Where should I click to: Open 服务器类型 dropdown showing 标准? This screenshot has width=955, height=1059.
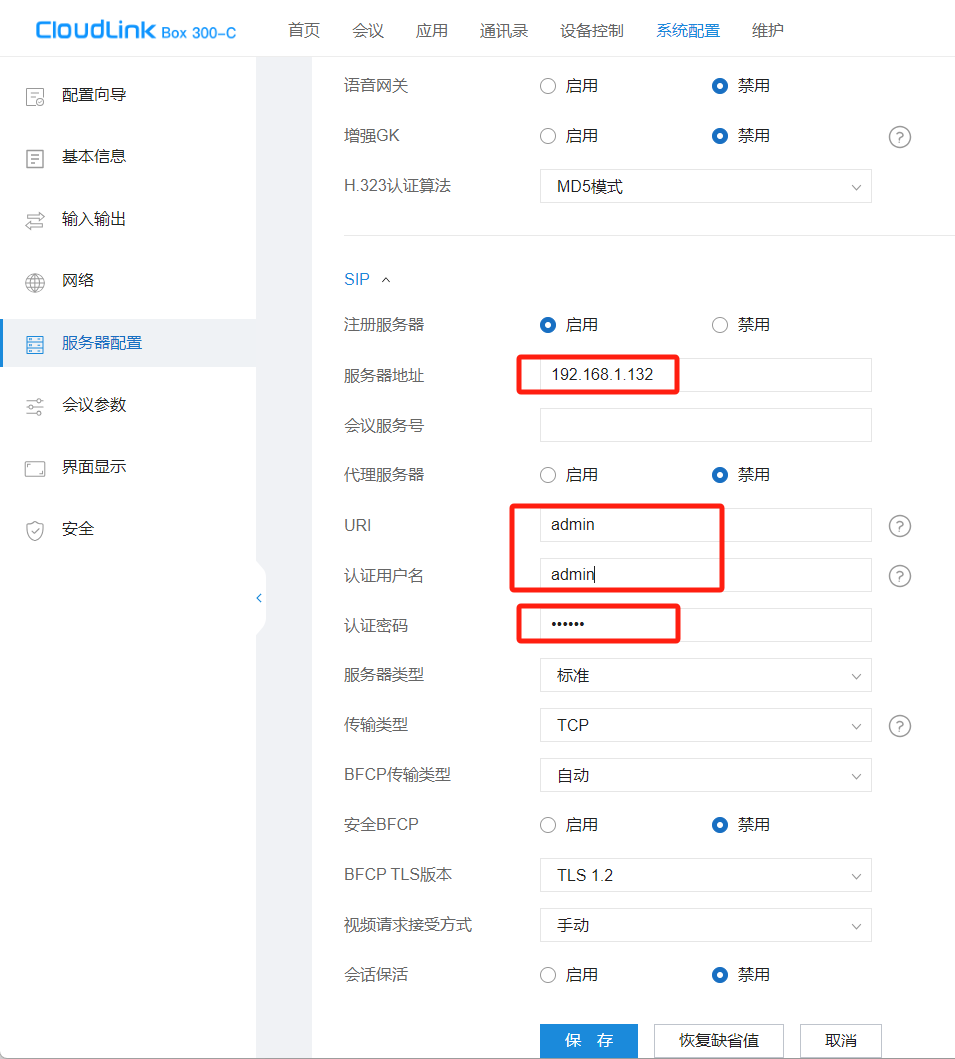coord(706,675)
